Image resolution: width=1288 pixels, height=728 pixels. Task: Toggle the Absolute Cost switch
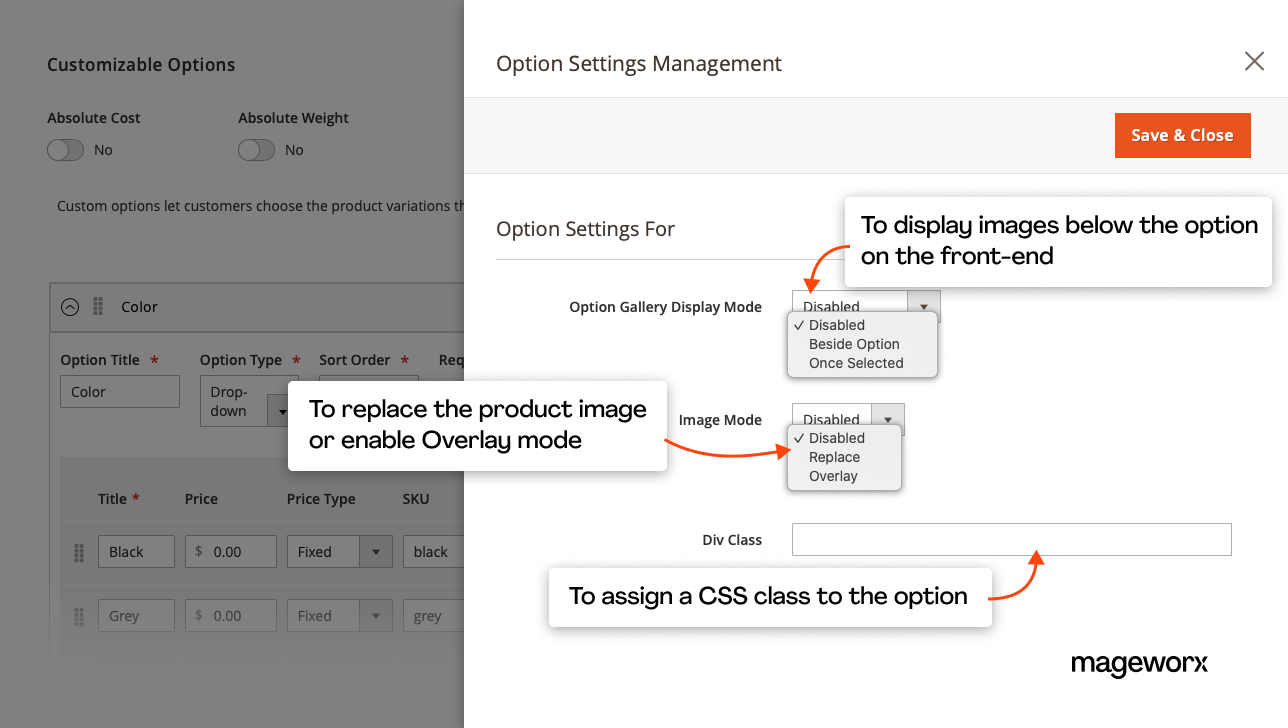coord(65,149)
